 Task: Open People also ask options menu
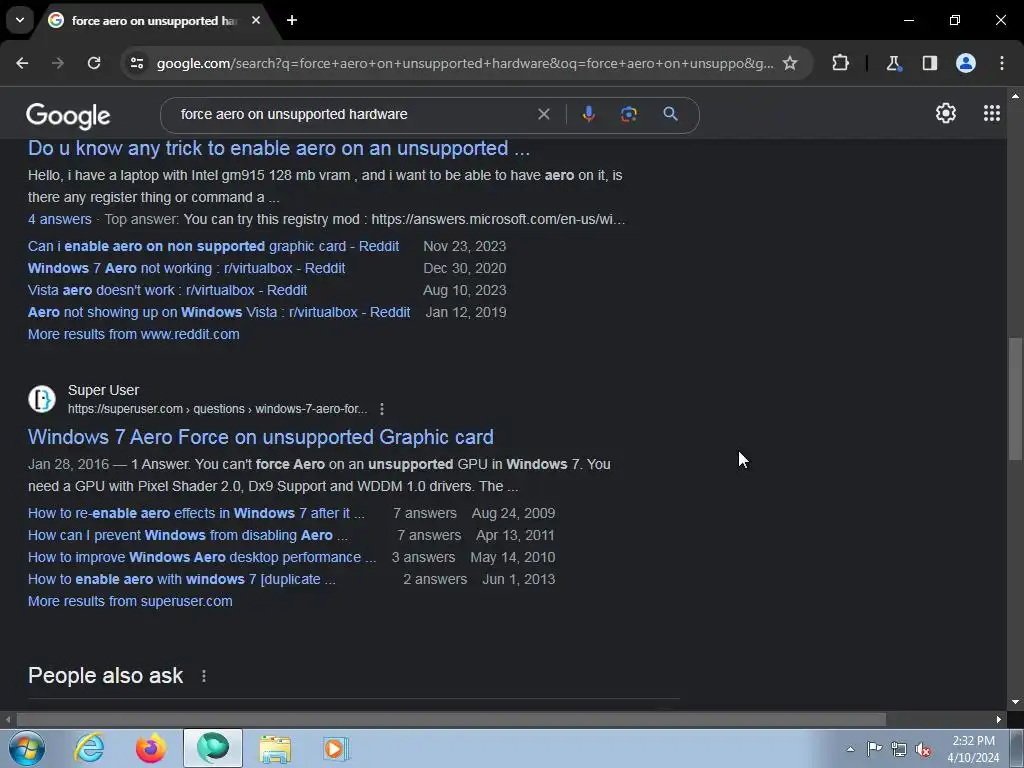pyautogui.click(x=204, y=676)
